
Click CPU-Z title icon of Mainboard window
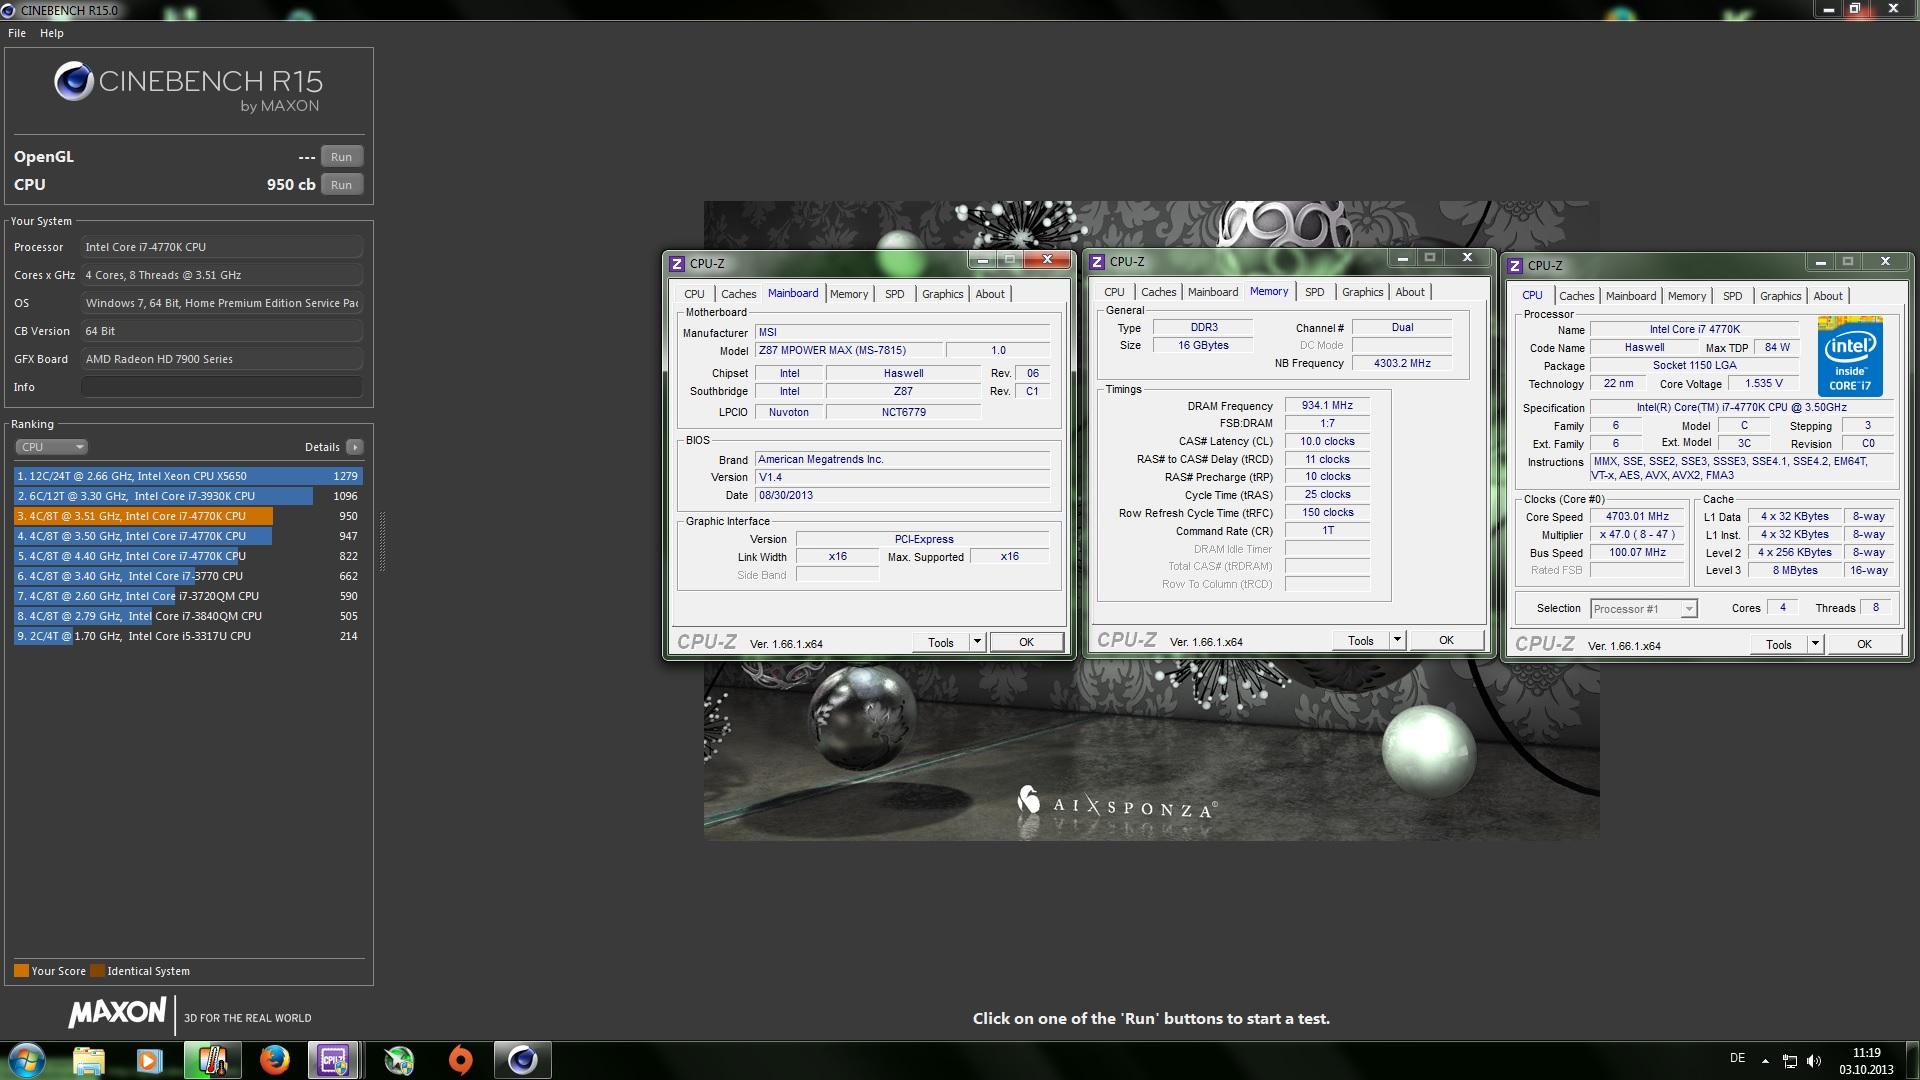click(677, 264)
